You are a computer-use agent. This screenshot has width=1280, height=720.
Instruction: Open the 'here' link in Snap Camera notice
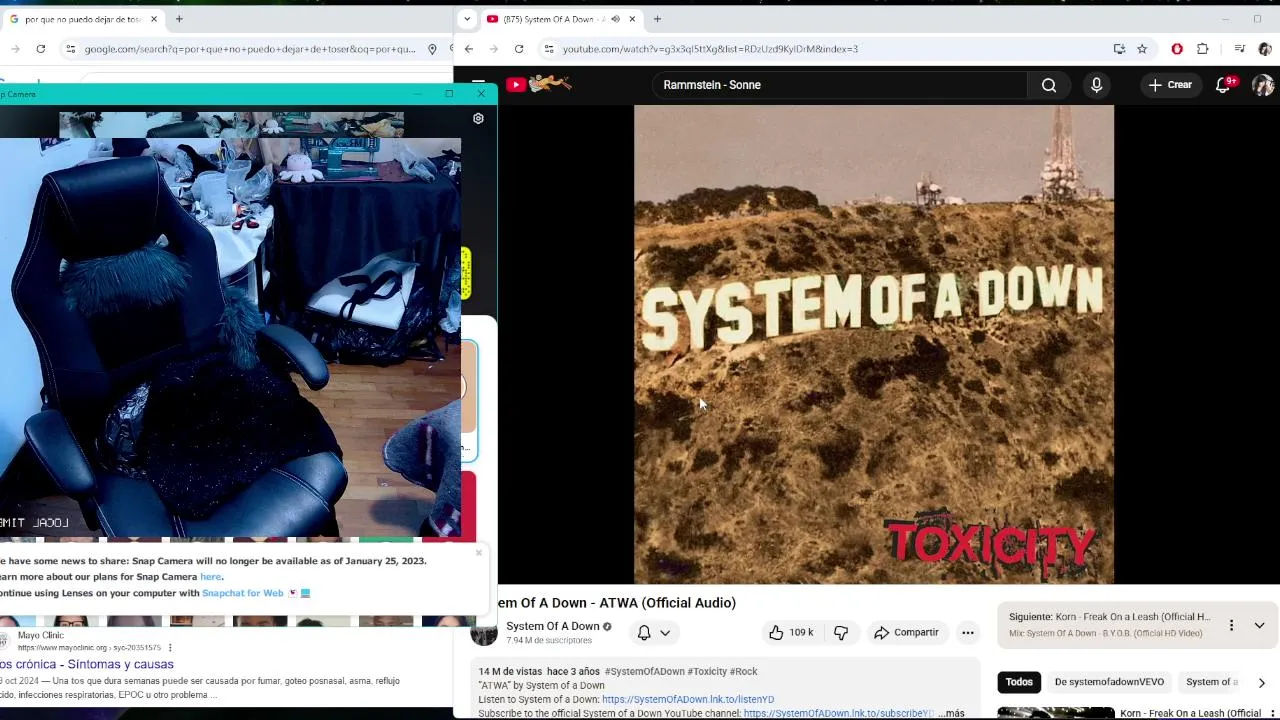click(210, 577)
